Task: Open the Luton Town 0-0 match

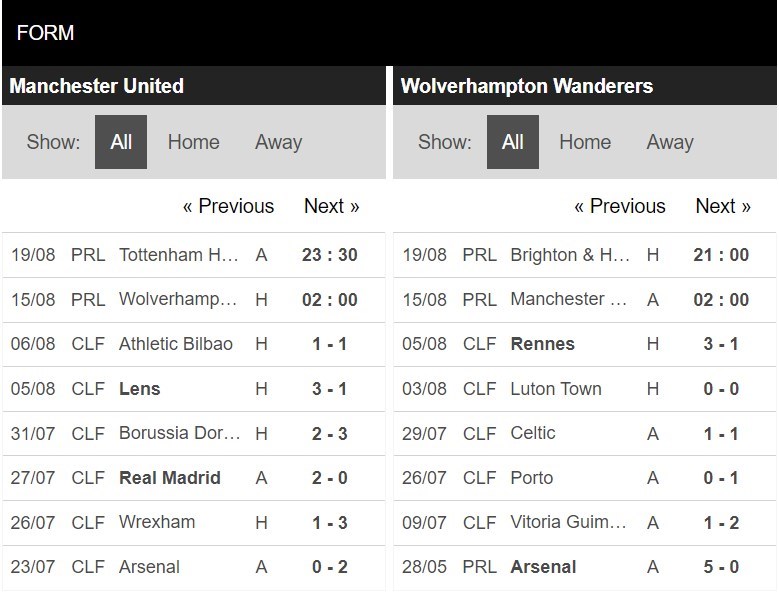Action: click(x=585, y=388)
